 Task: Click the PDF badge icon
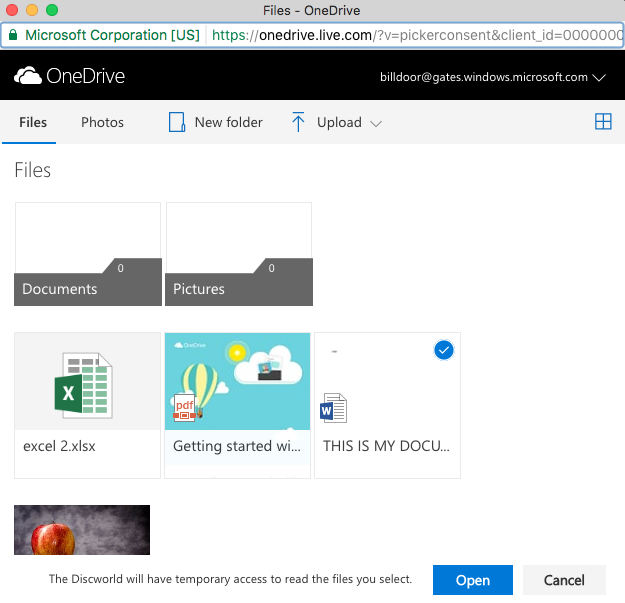[185, 407]
